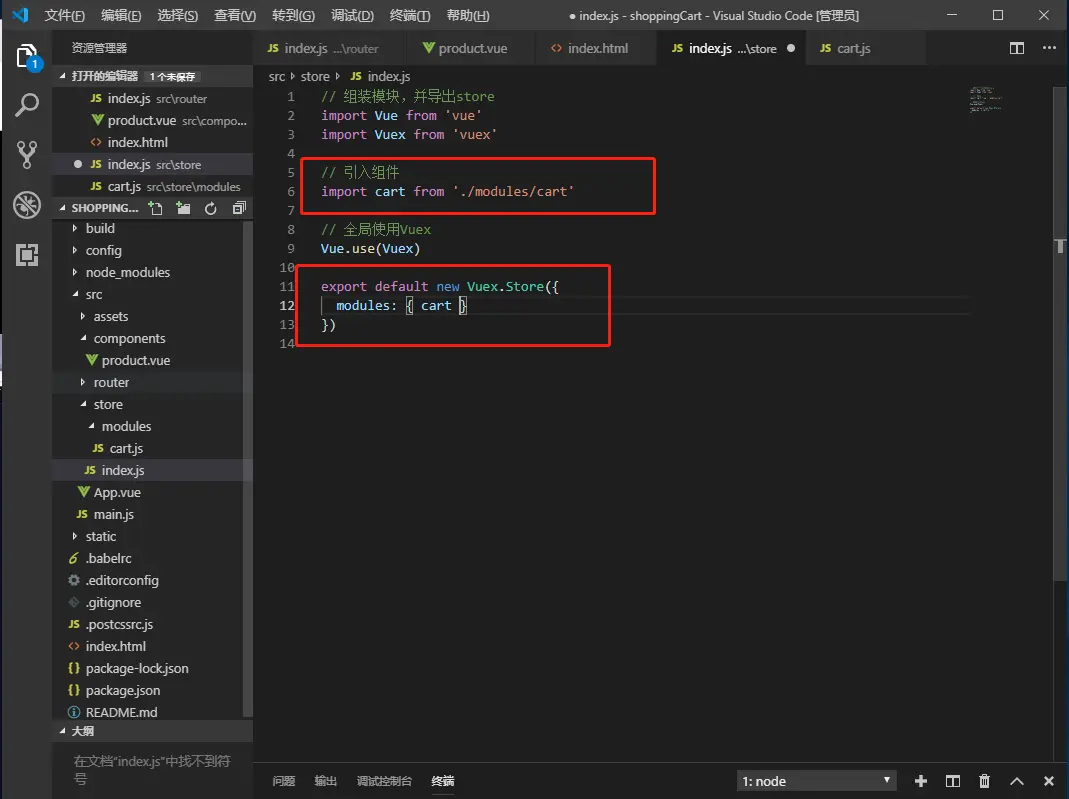
Task: Open the 问题 panel tab
Action: click(x=284, y=781)
